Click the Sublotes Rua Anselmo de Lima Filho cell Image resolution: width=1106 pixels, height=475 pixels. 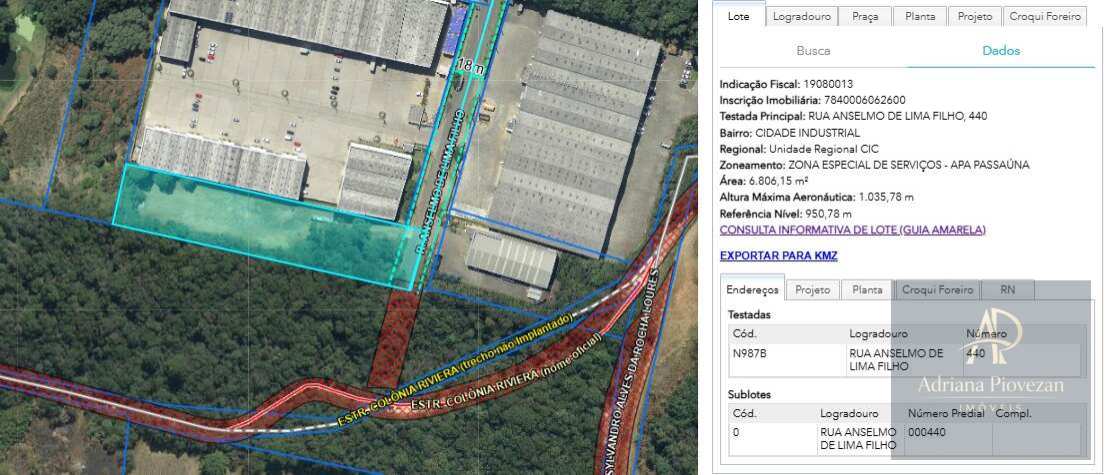(x=860, y=438)
